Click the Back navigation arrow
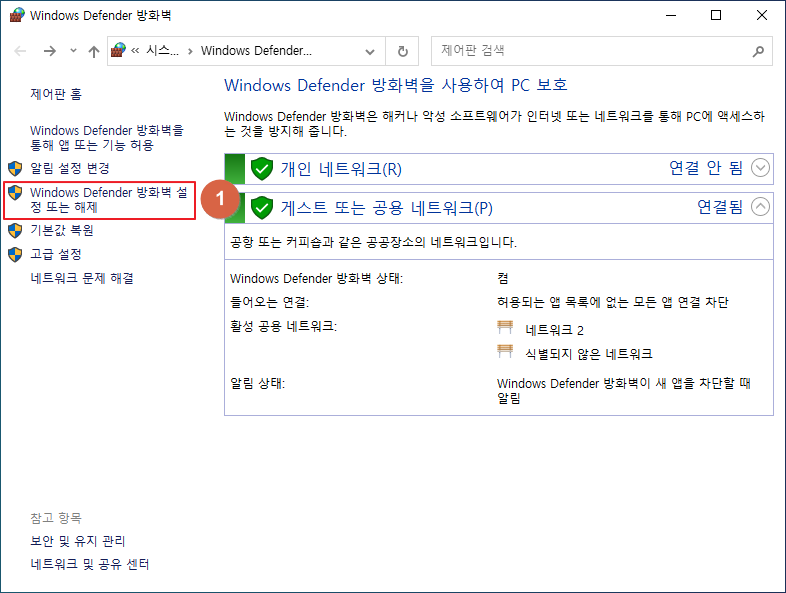Screen dimensions: 786x593 coord(20,51)
